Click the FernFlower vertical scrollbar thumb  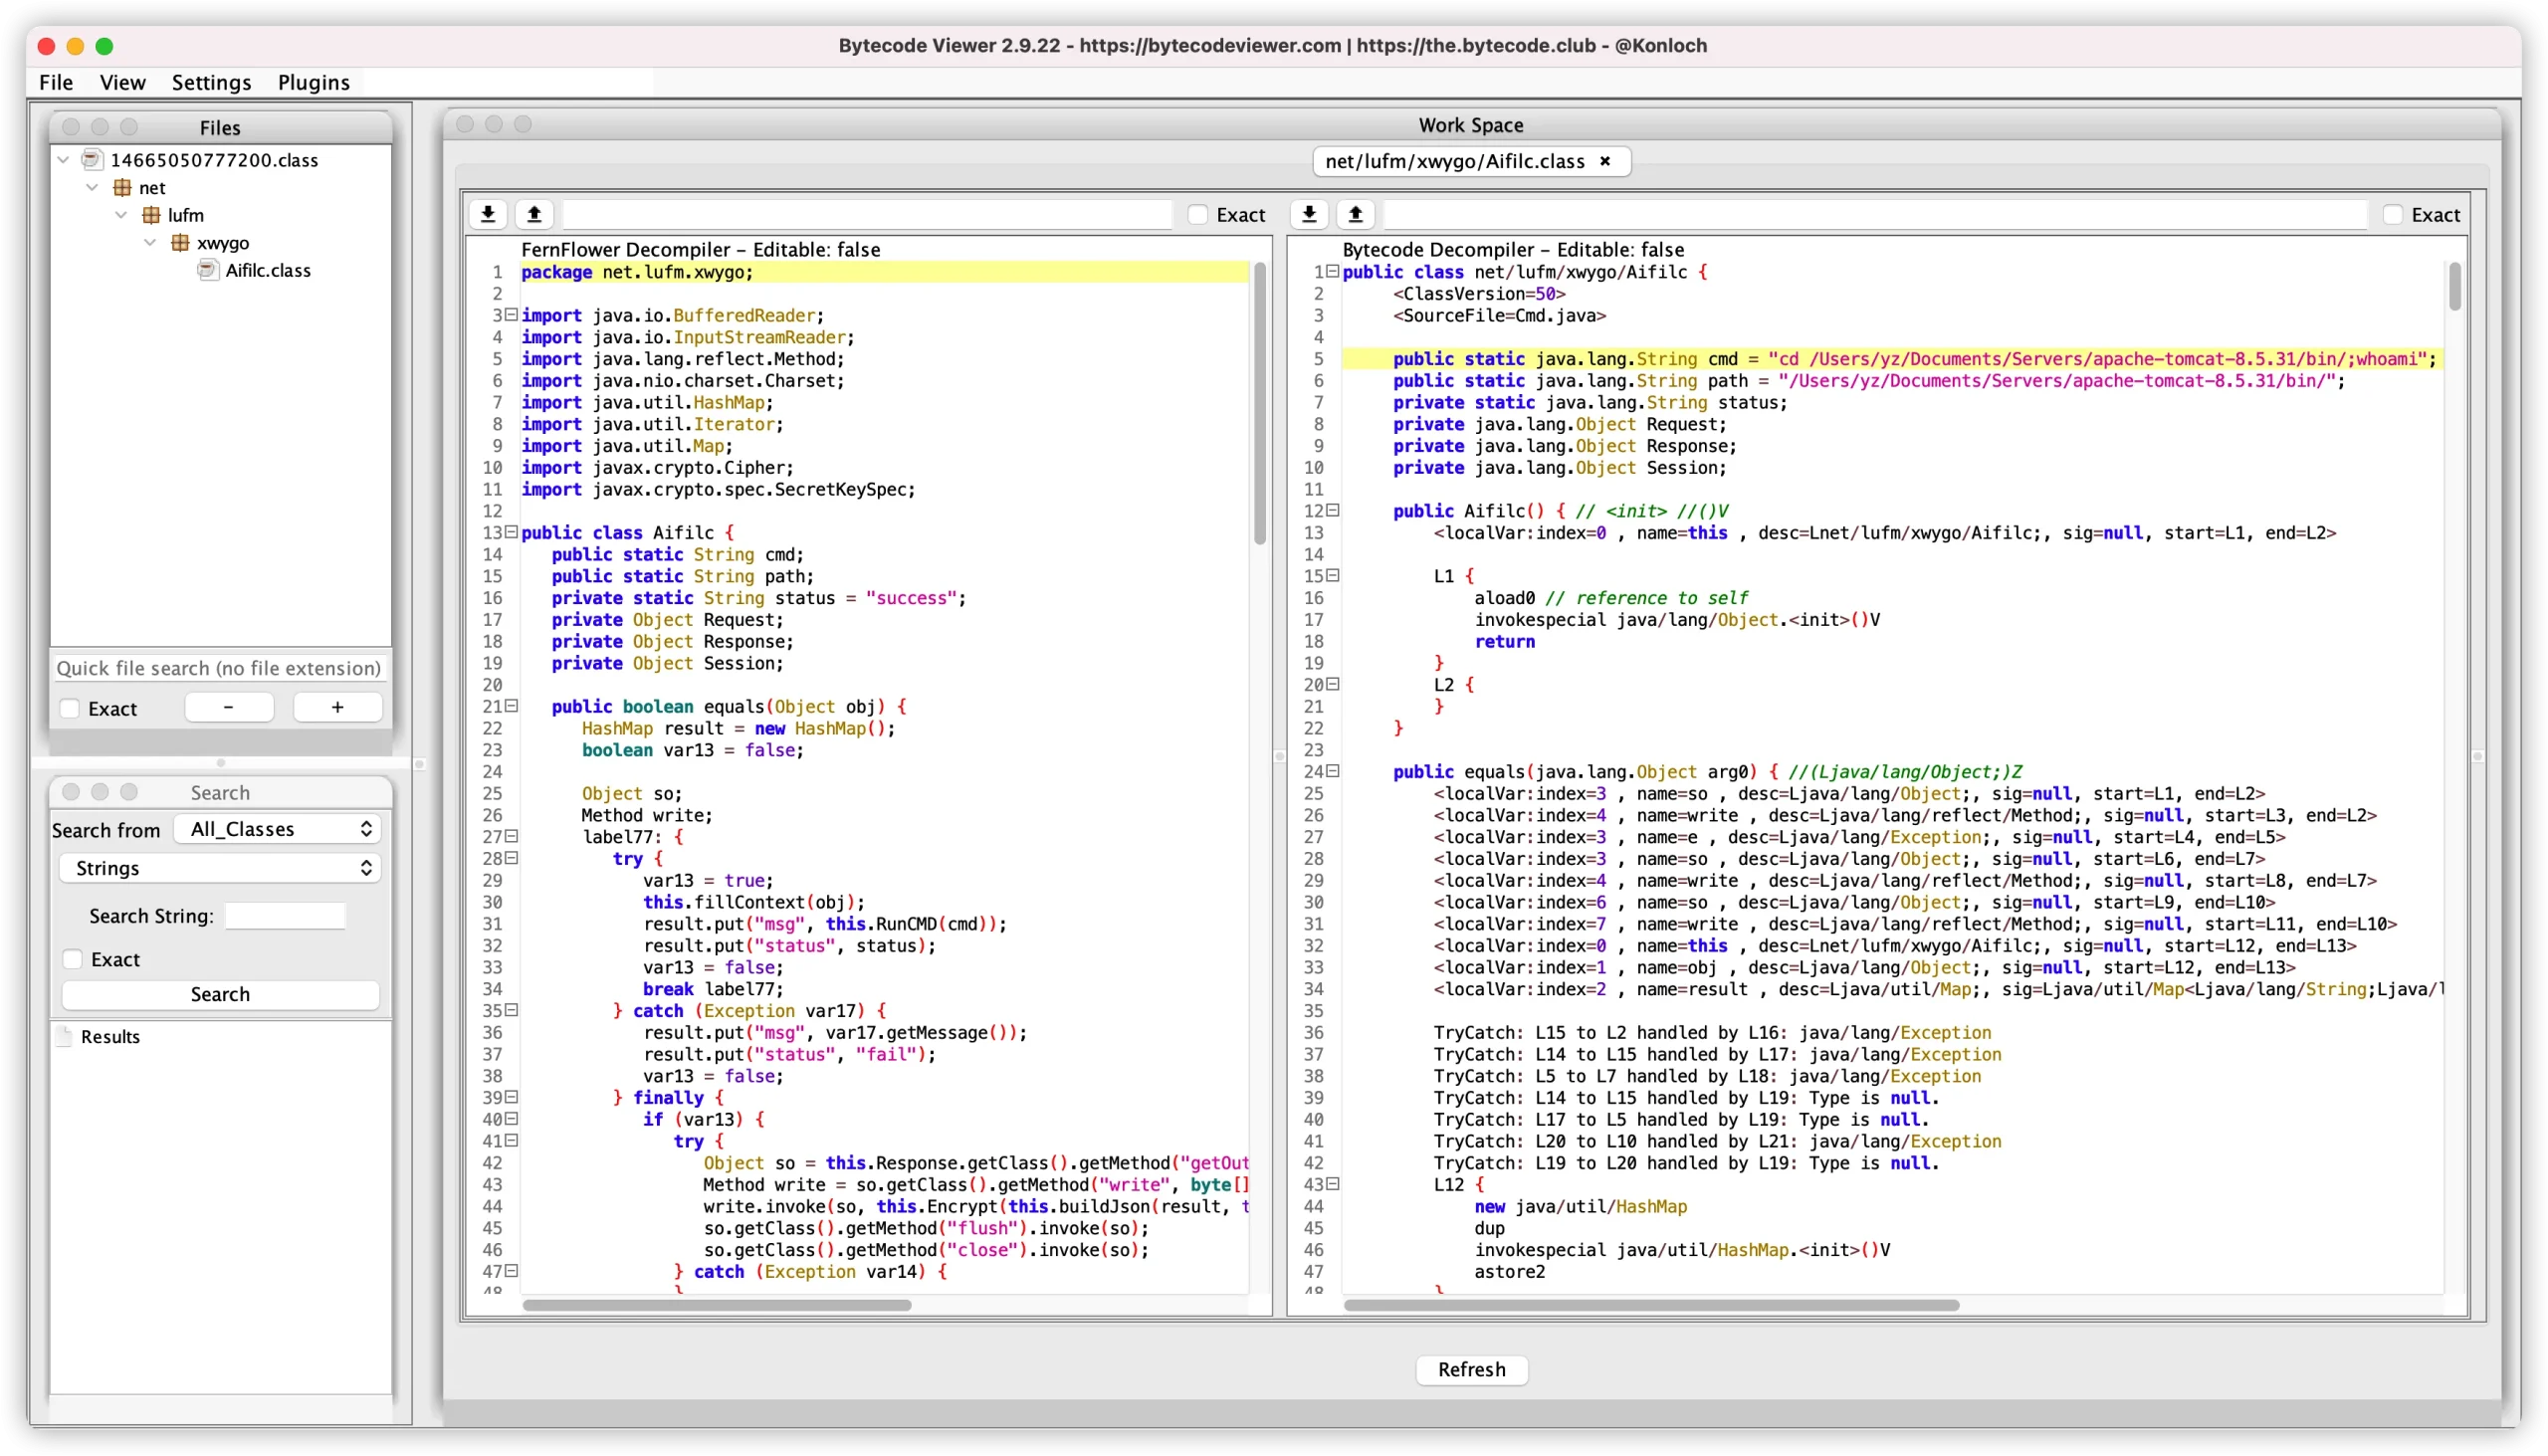pos(1259,402)
